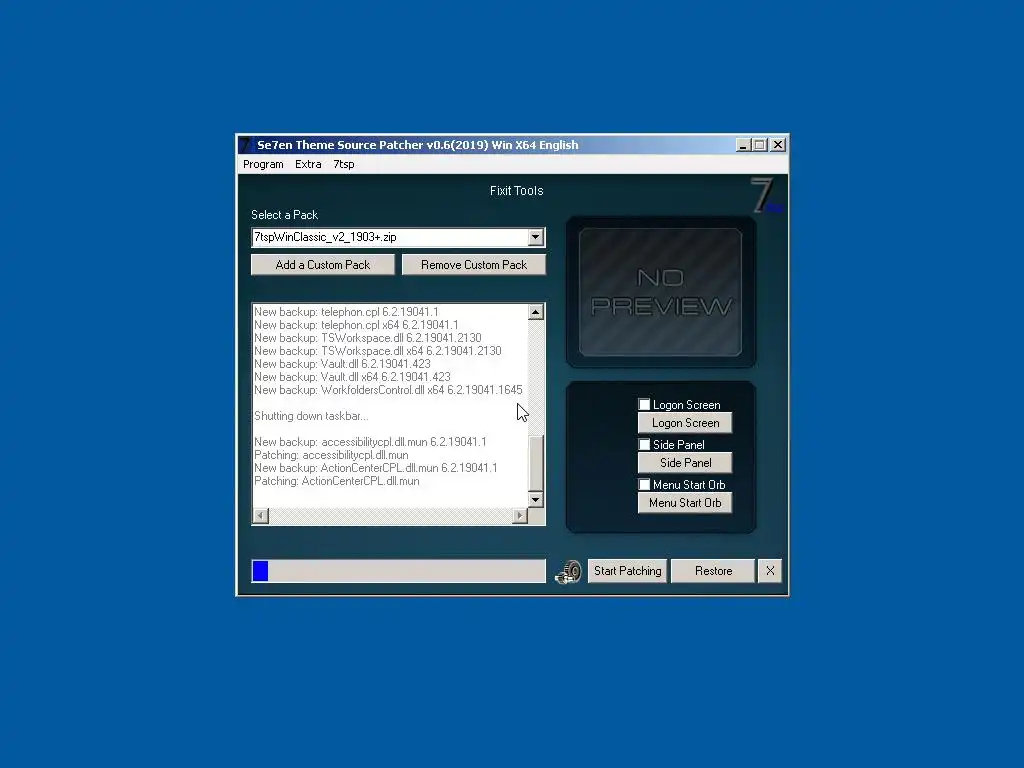Open the 7tsp menu
1024x768 pixels.
(344, 164)
